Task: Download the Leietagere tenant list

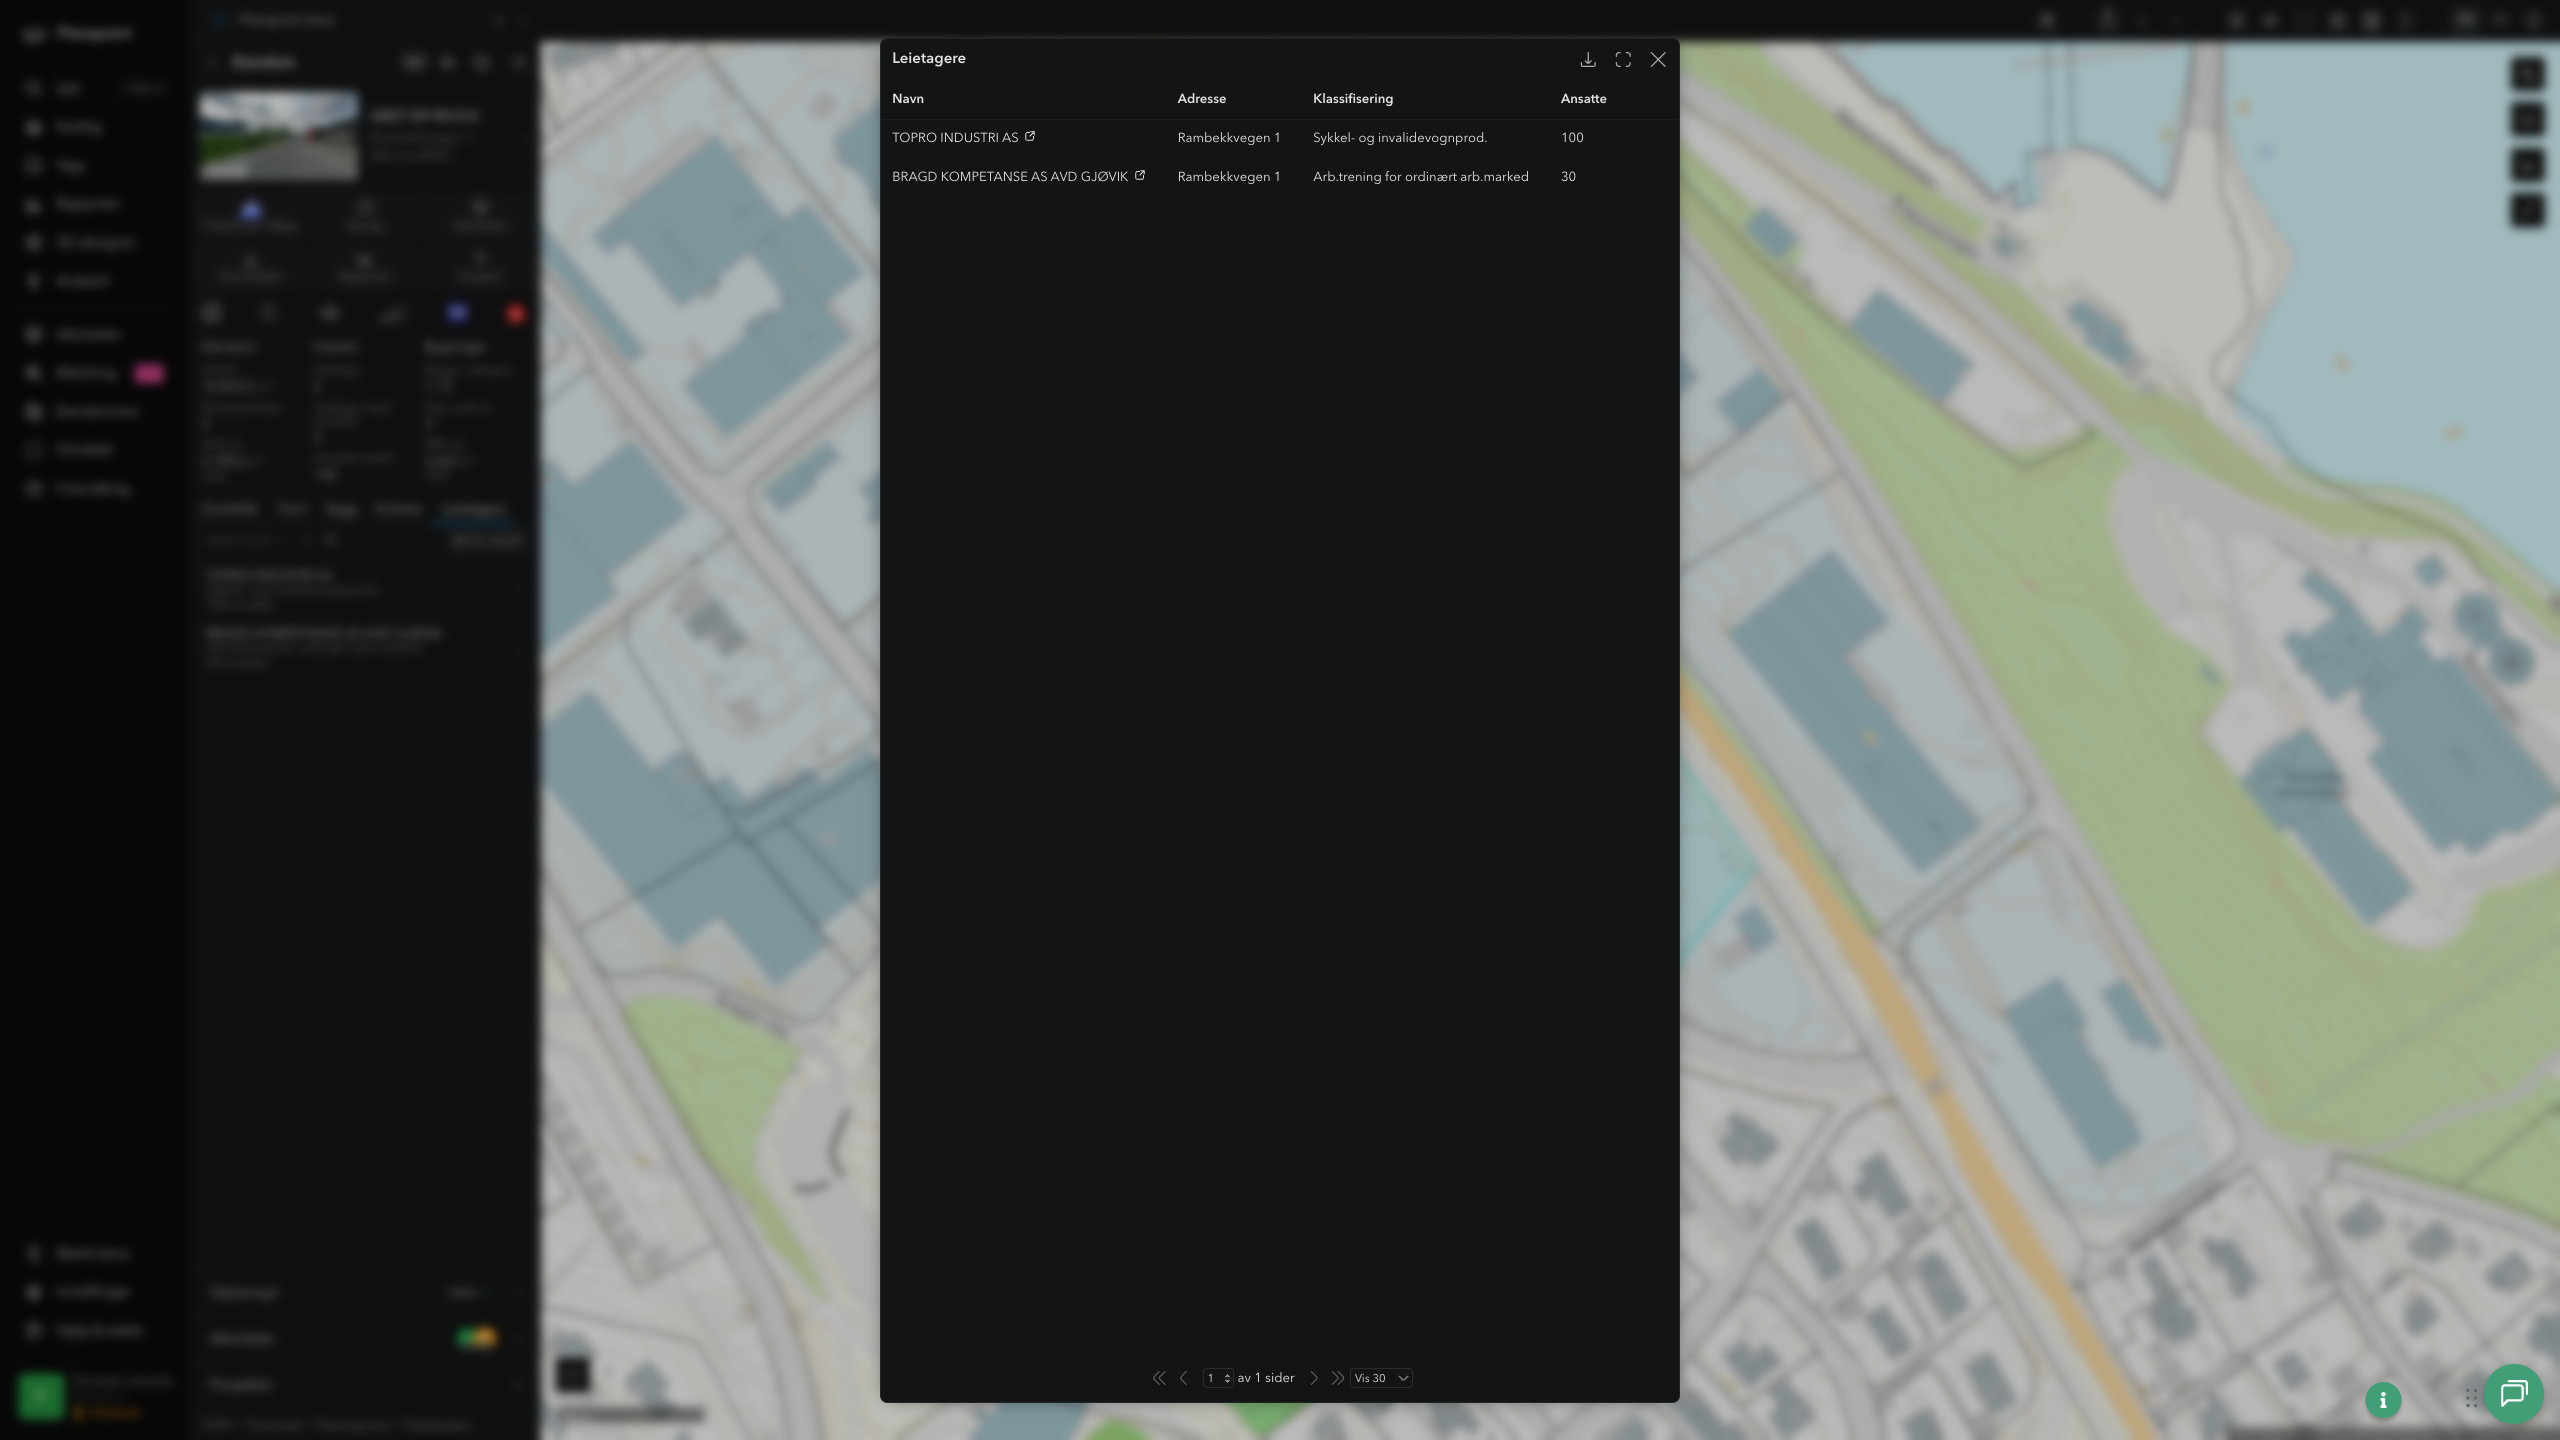Action: coord(1588,60)
